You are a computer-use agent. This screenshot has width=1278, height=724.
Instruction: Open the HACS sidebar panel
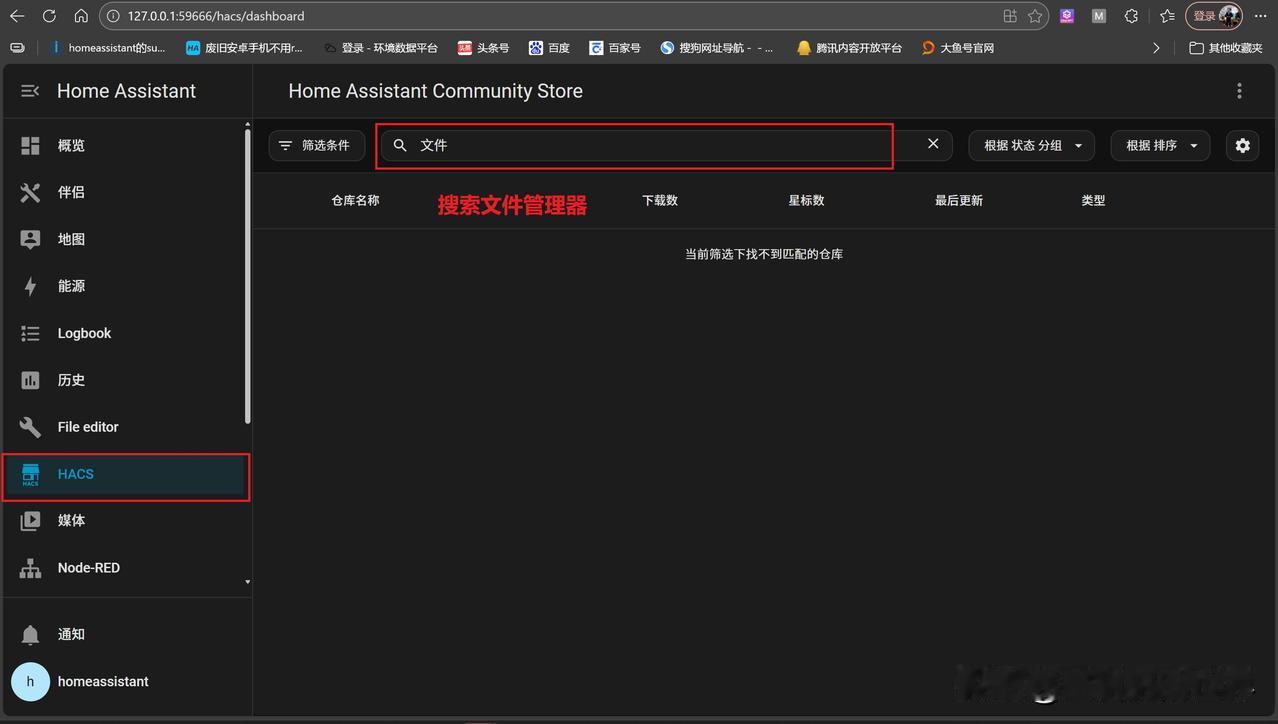[x=75, y=473]
